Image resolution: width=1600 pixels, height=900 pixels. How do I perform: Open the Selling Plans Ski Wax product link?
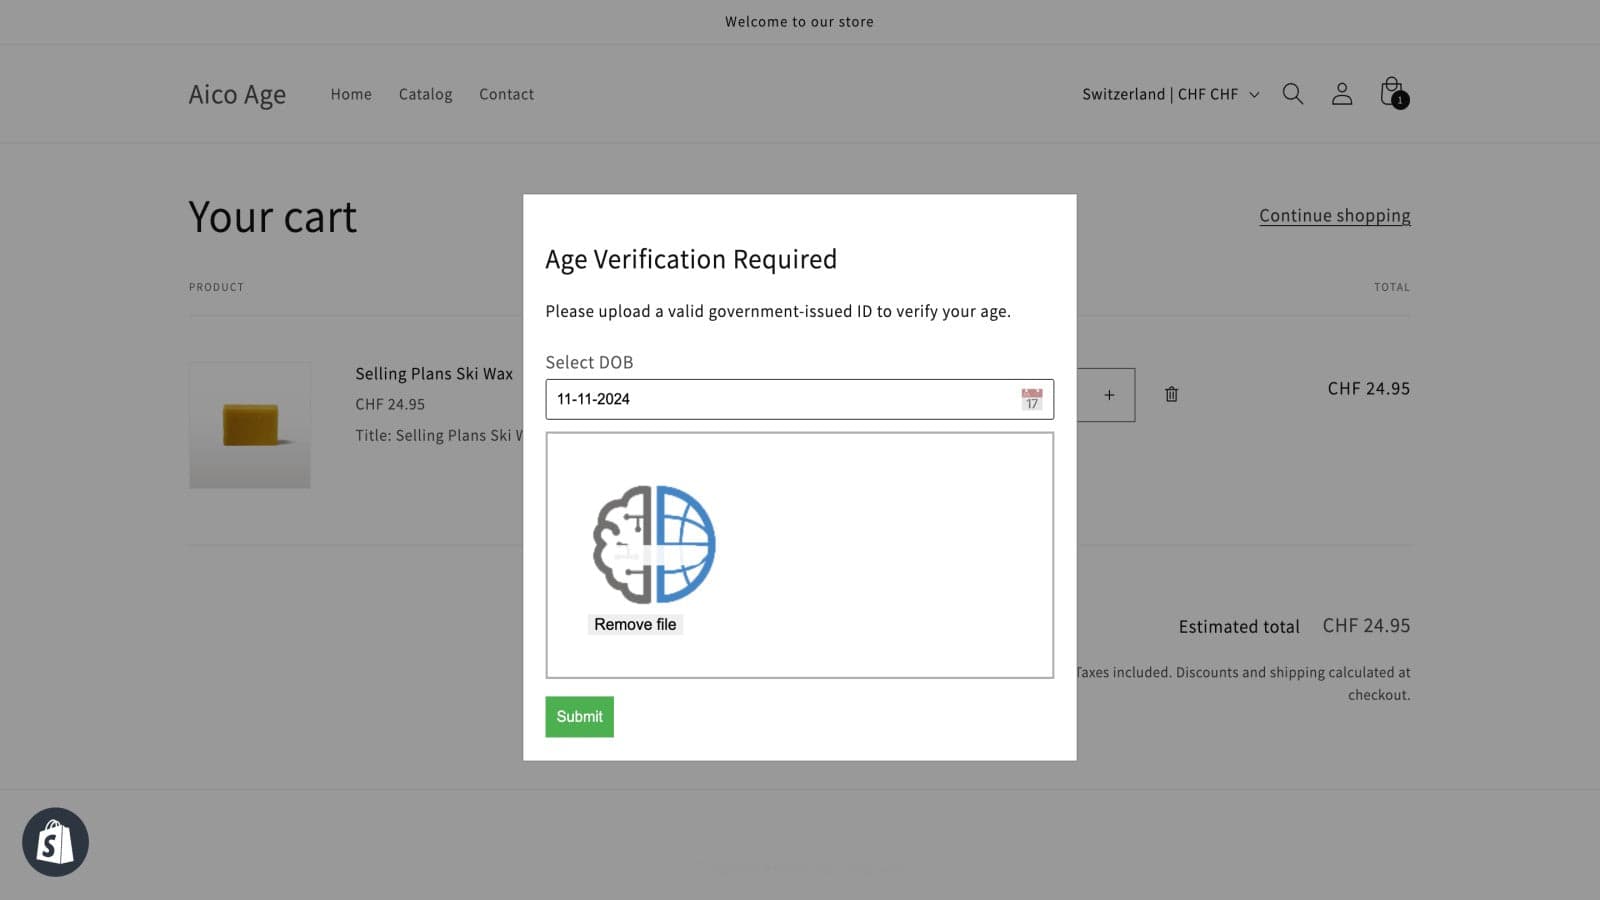tap(434, 374)
